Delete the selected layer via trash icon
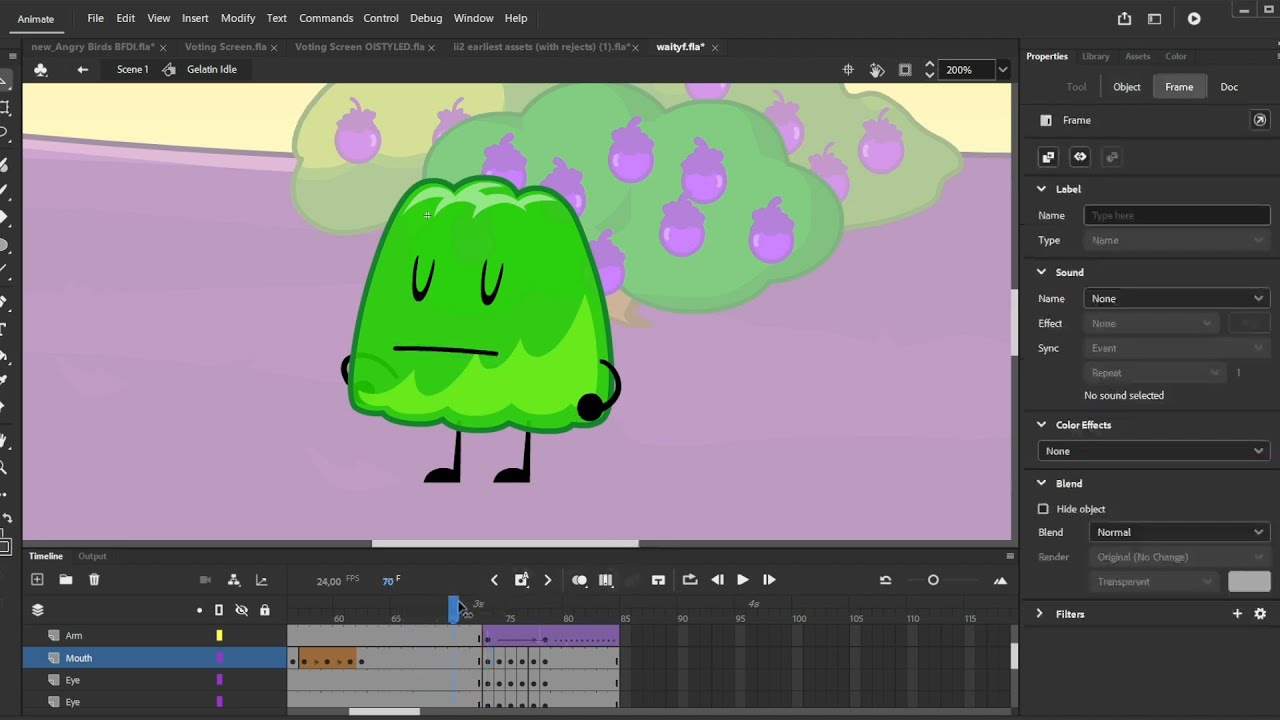Viewport: 1280px width, 720px height. coord(94,579)
